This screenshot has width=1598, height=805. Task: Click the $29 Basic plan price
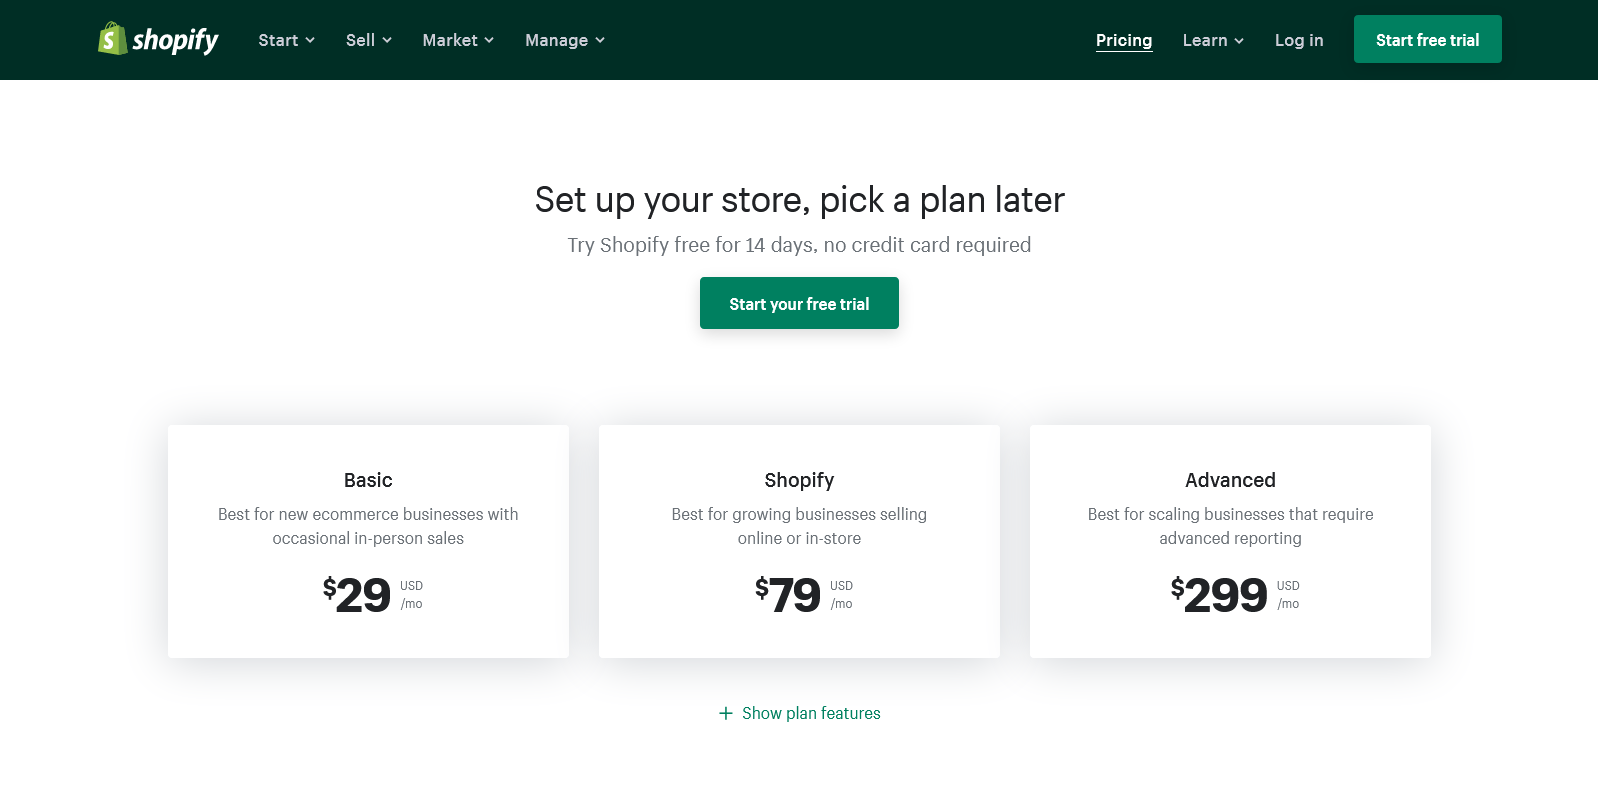[357, 595]
